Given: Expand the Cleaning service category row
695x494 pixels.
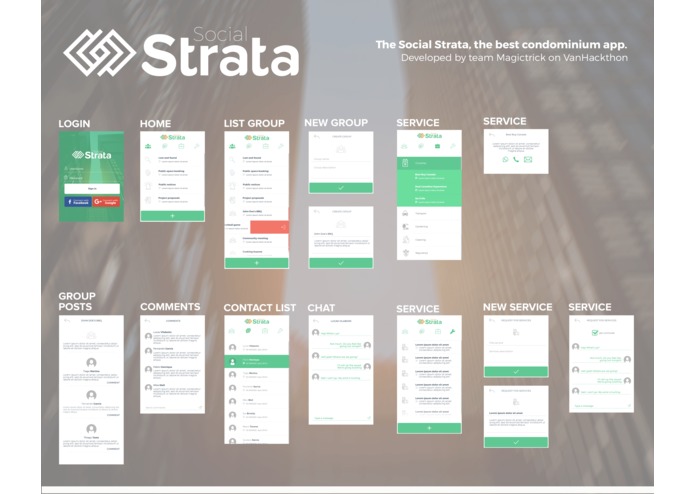Looking at the screenshot, I should 429,240.
